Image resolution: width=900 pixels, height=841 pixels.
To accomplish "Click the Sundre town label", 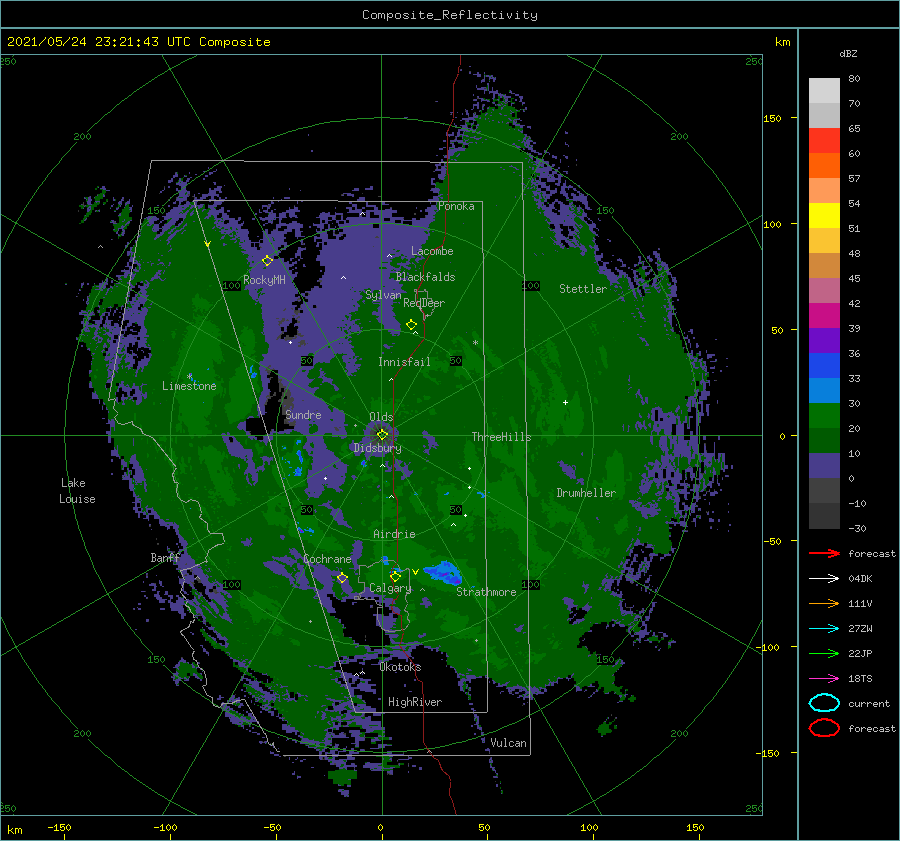I will tap(303, 414).
